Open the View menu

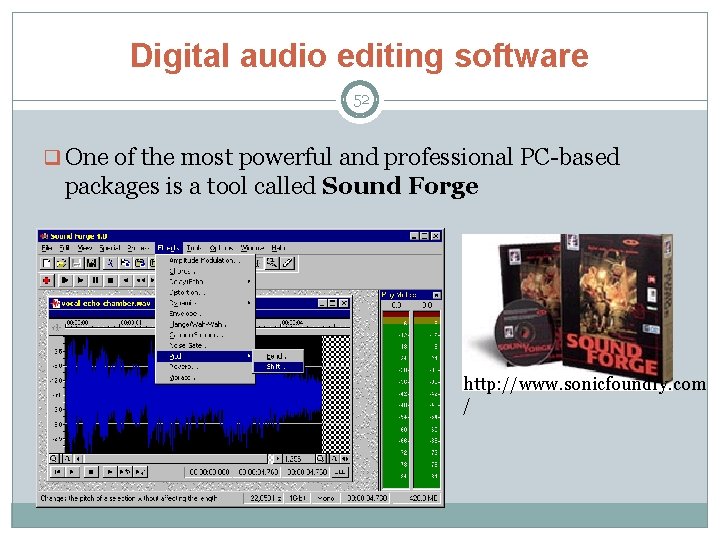pos(84,248)
